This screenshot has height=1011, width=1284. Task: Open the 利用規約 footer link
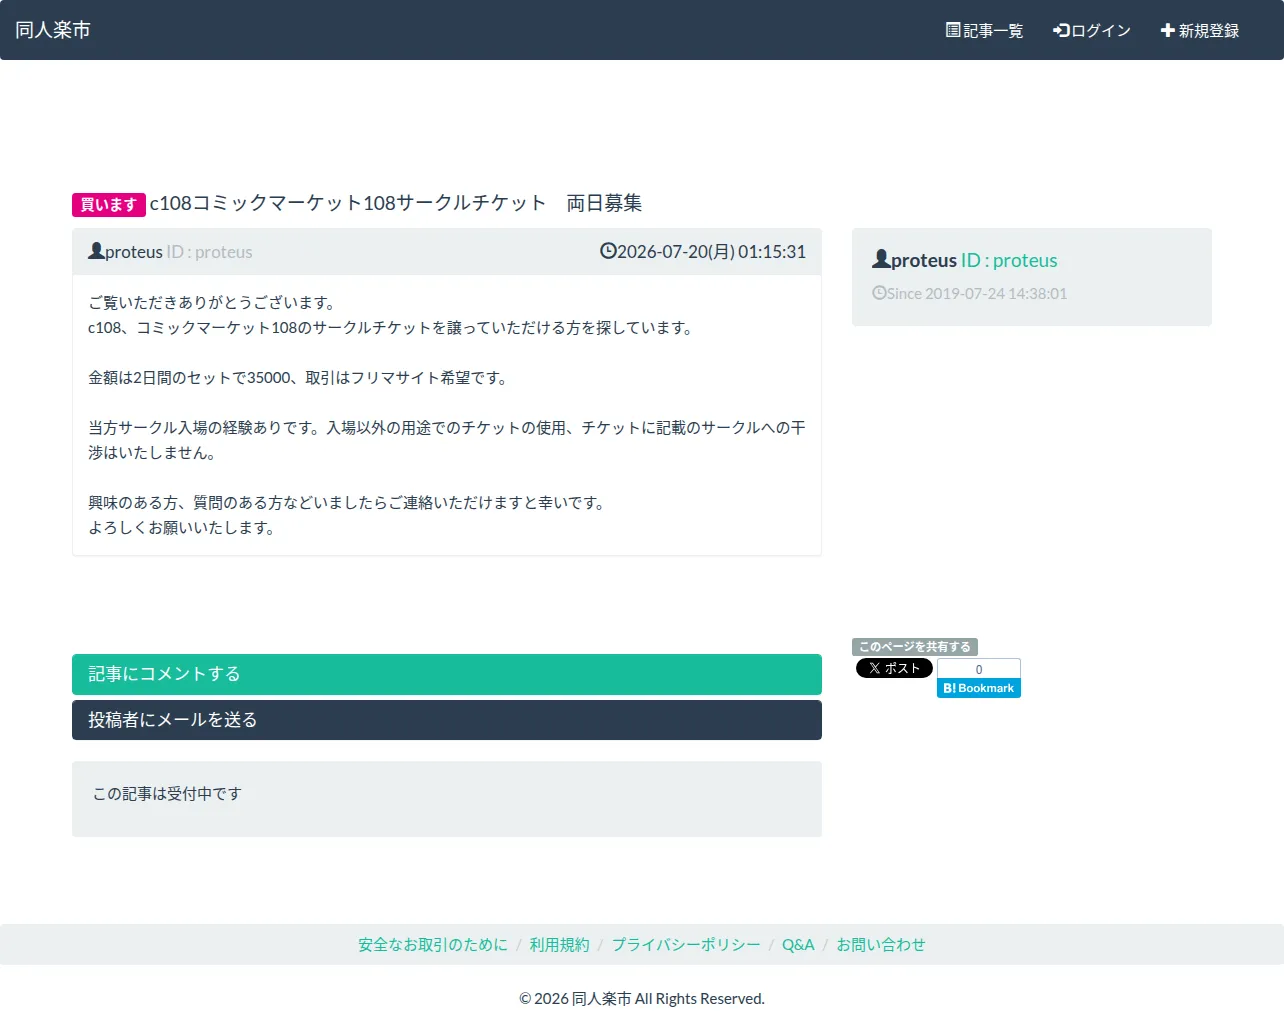pyautogui.click(x=560, y=944)
